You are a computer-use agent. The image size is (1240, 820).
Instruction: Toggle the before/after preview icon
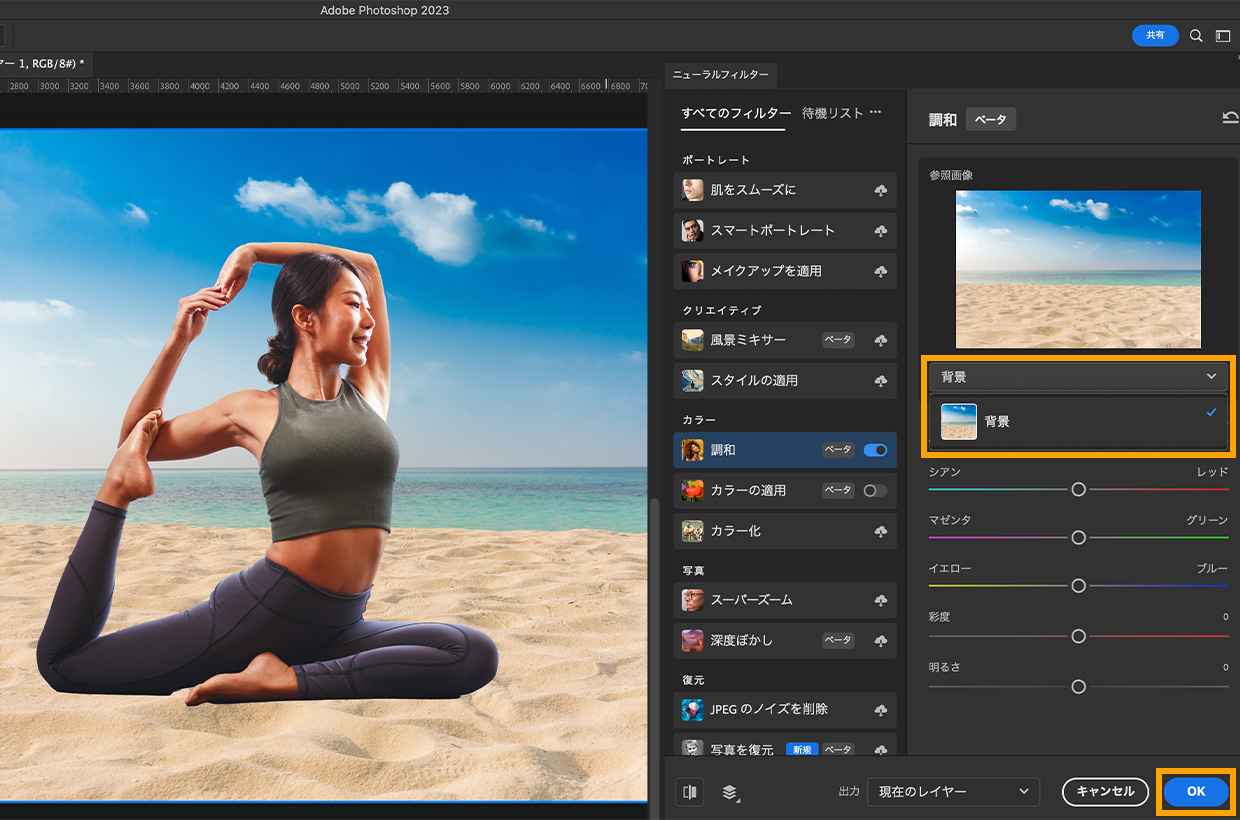pyautogui.click(x=689, y=792)
